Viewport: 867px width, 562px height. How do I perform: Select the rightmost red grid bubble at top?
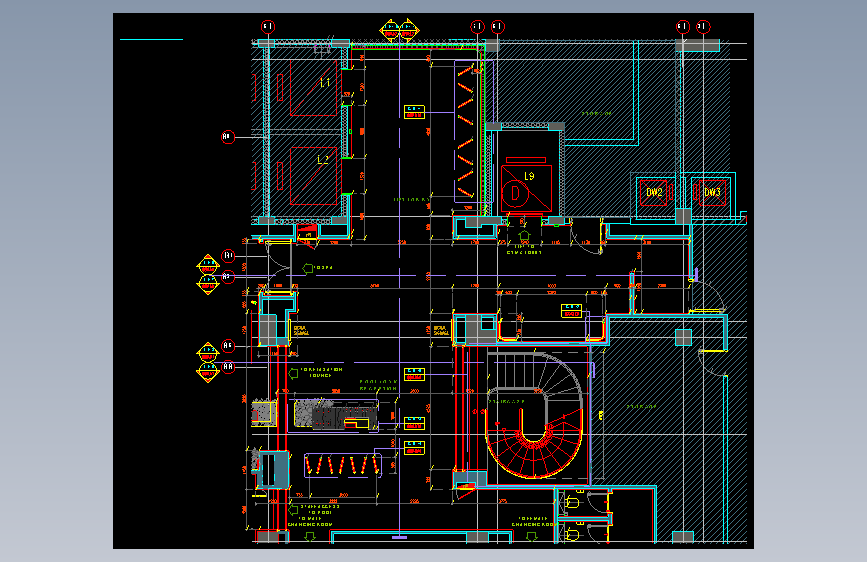coord(703,27)
